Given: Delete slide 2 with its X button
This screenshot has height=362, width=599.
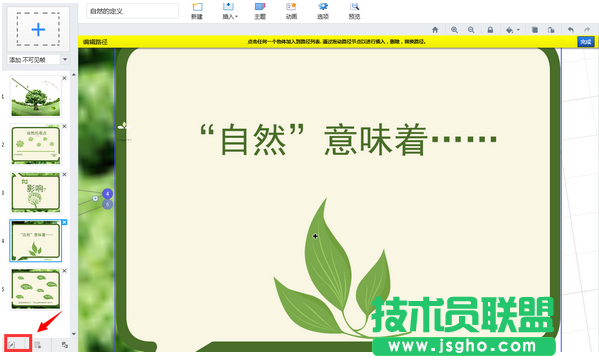Looking at the screenshot, I should pyautogui.click(x=65, y=126).
